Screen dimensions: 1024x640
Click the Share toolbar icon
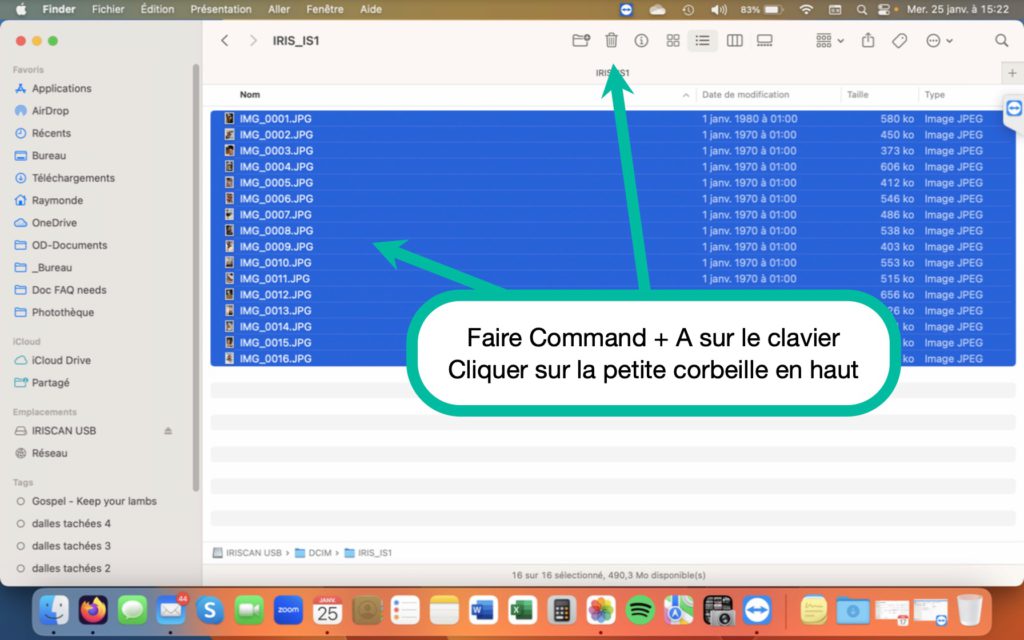point(868,41)
